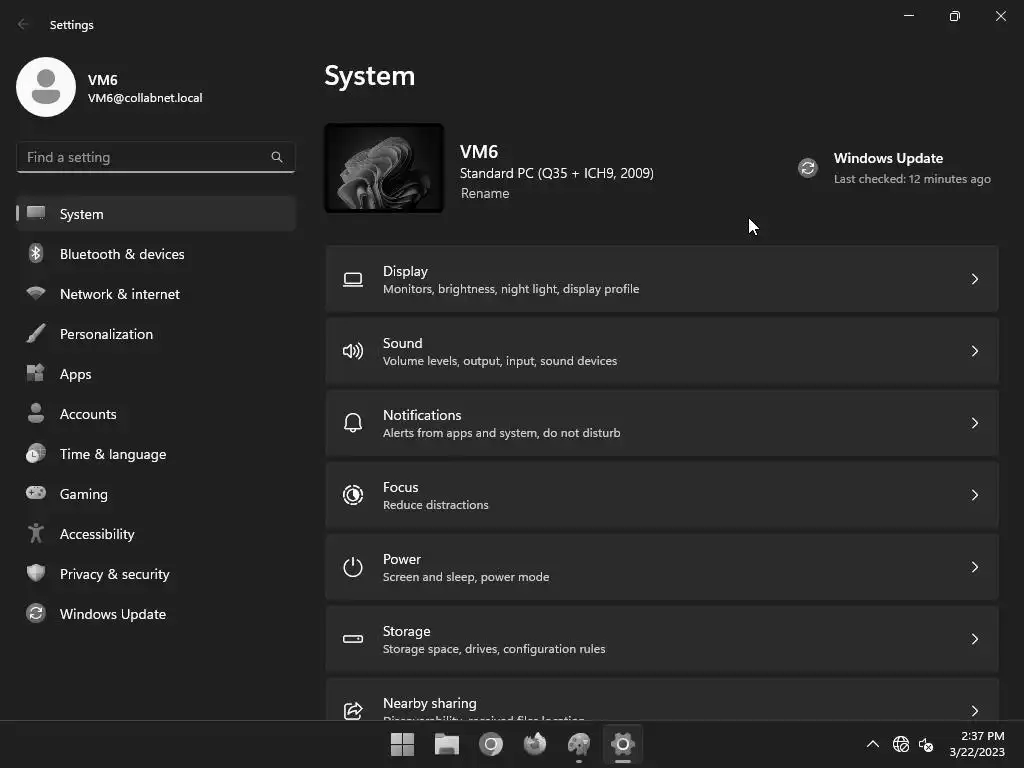Click the Privacy & security shield icon
Viewport: 1024px width, 768px height.
tap(36, 573)
